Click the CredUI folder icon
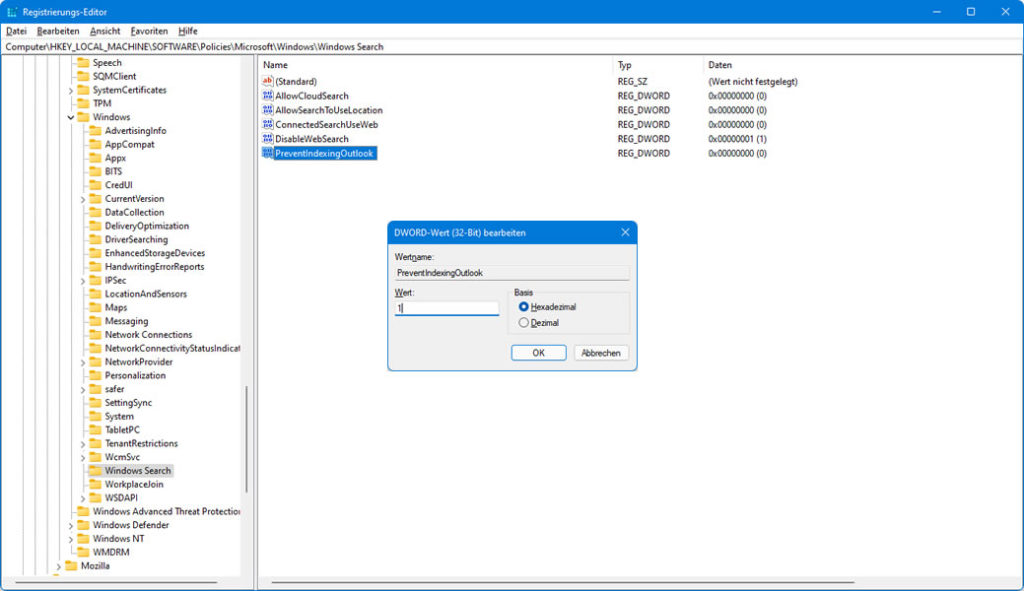The width and height of the screenshot is (1024, 591). point(95,185)
